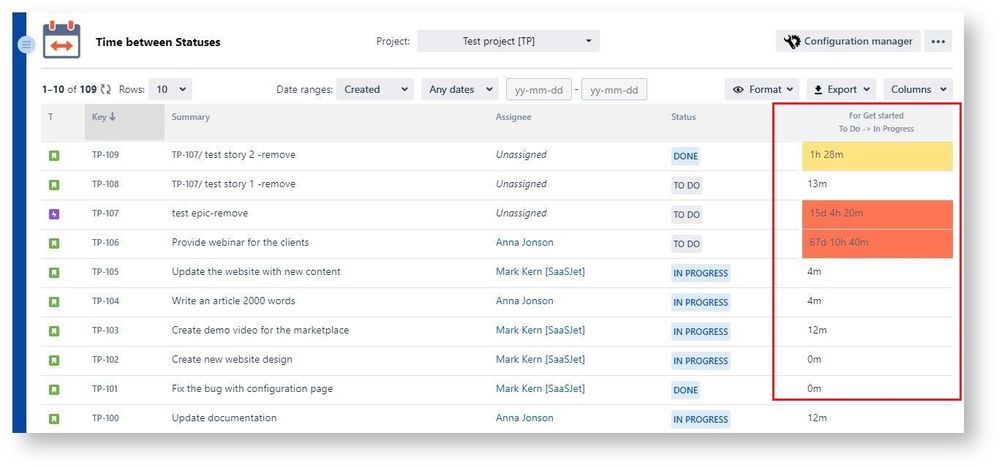
Task: Click the Time between Statuses calendar logo
Action: point(61,39)
